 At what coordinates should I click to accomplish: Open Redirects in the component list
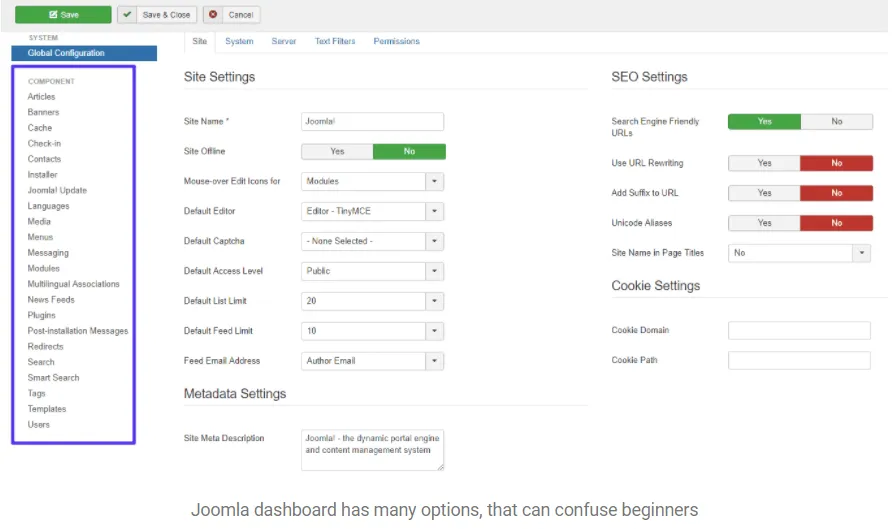(46, 346)
